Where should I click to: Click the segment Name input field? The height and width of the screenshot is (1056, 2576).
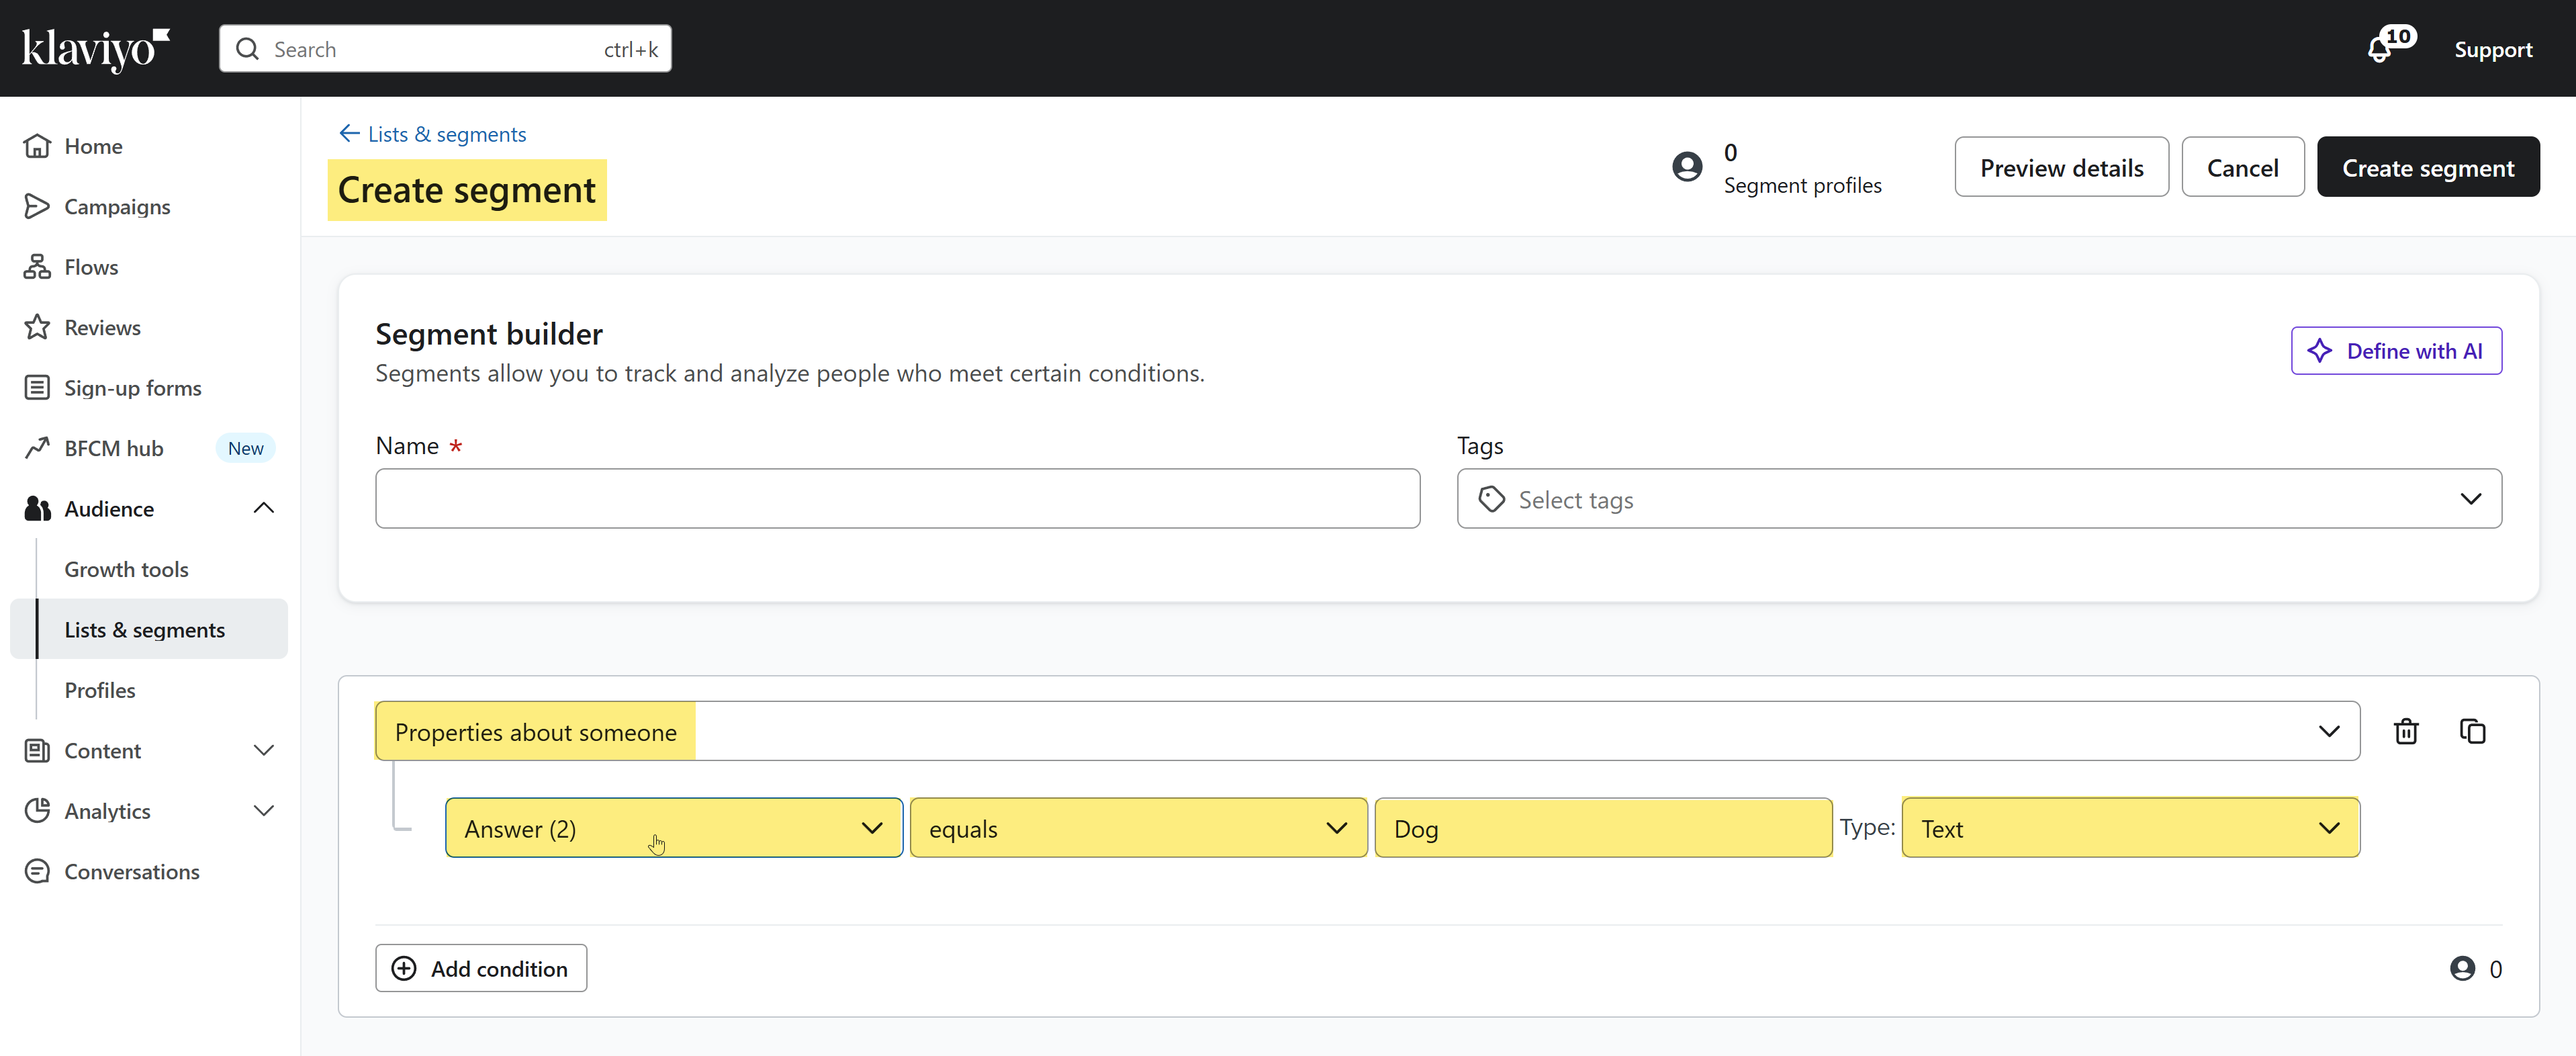pyautogui.click(x=897, y=499)
